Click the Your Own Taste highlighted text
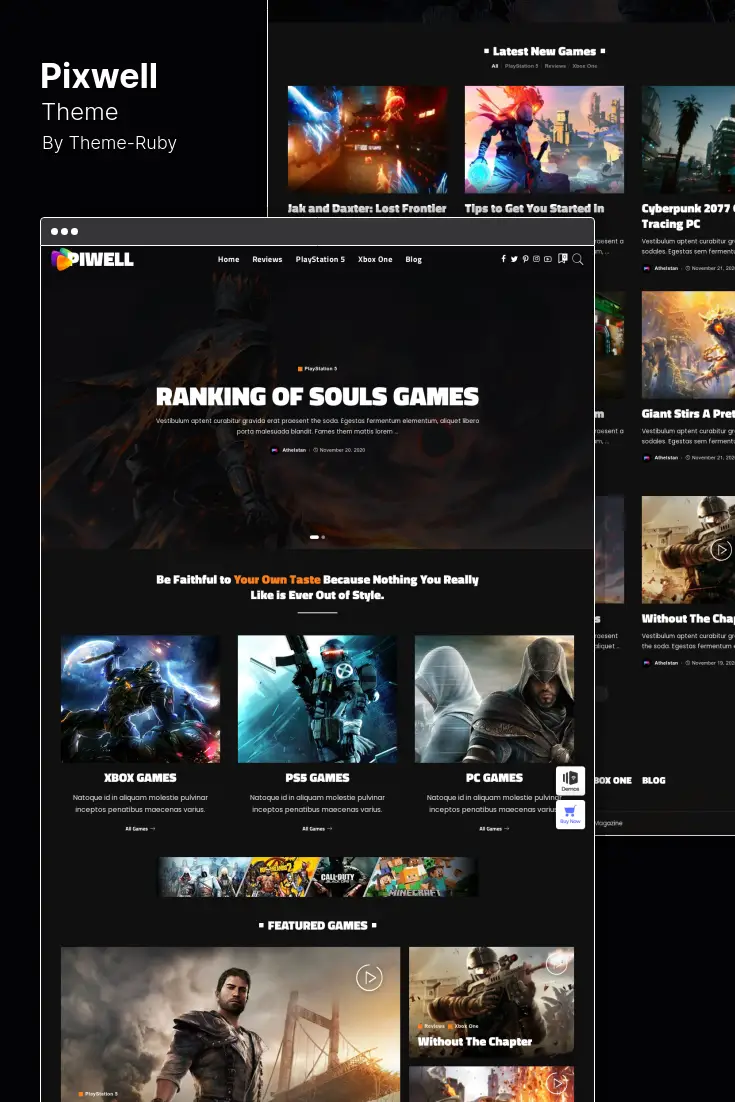 point(277,580)
